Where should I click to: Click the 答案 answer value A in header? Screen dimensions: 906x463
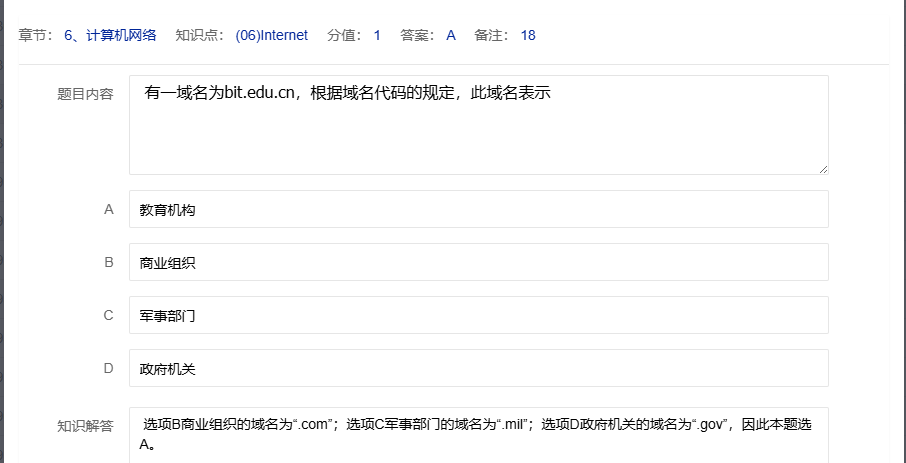[x=451, y=35]
